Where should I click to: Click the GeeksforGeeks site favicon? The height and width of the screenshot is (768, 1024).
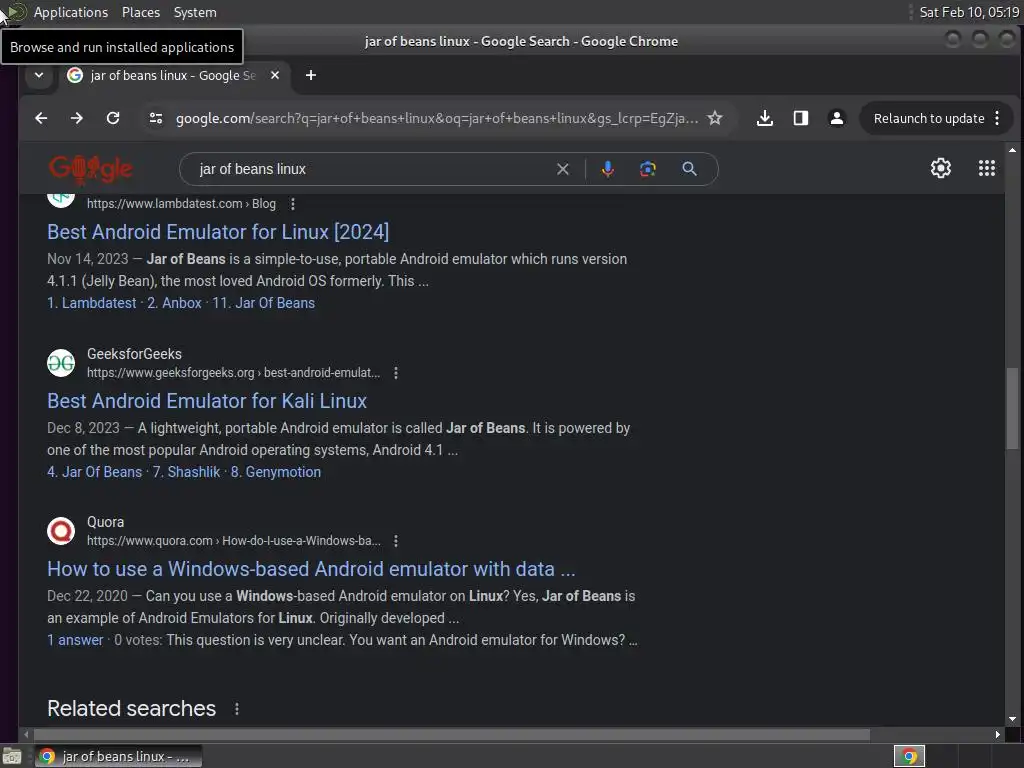(61, 363)
